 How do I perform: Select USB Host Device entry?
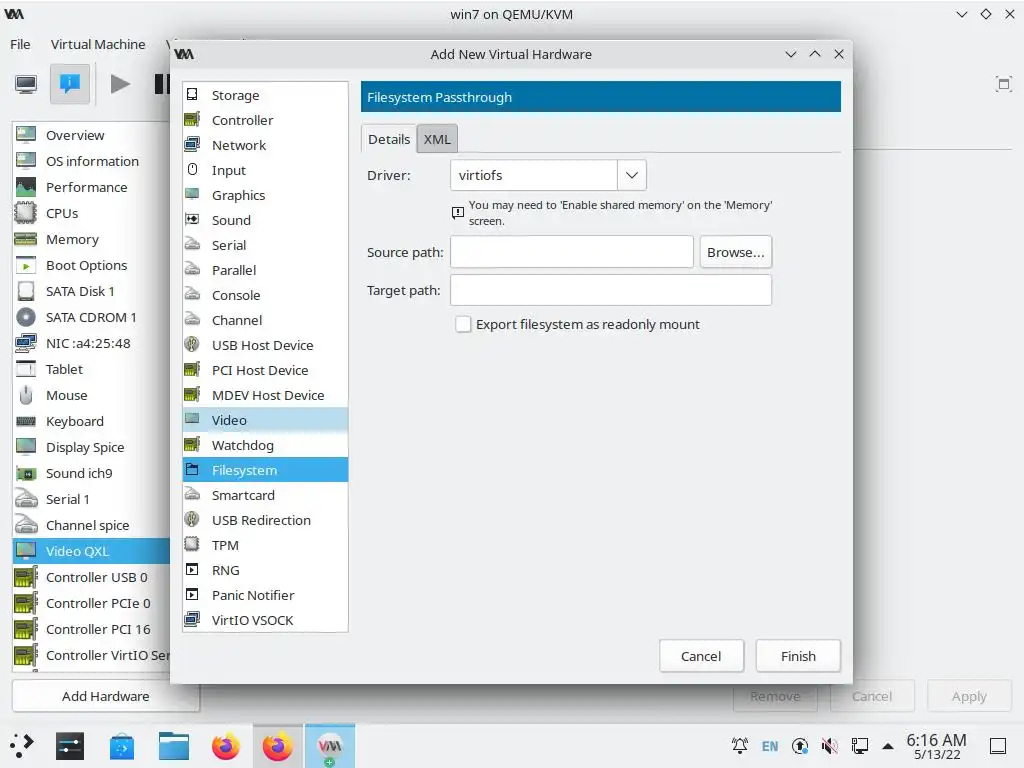265,345
